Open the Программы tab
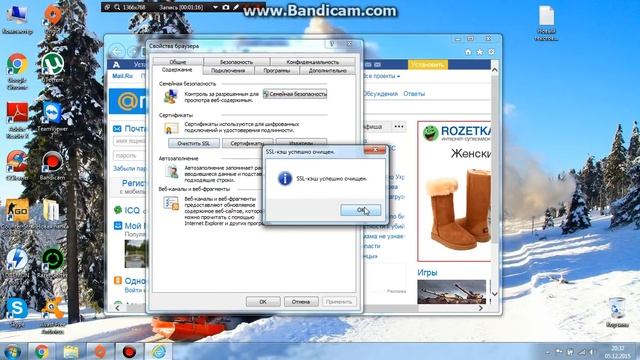The image size is (640, 360). (277, 71)
